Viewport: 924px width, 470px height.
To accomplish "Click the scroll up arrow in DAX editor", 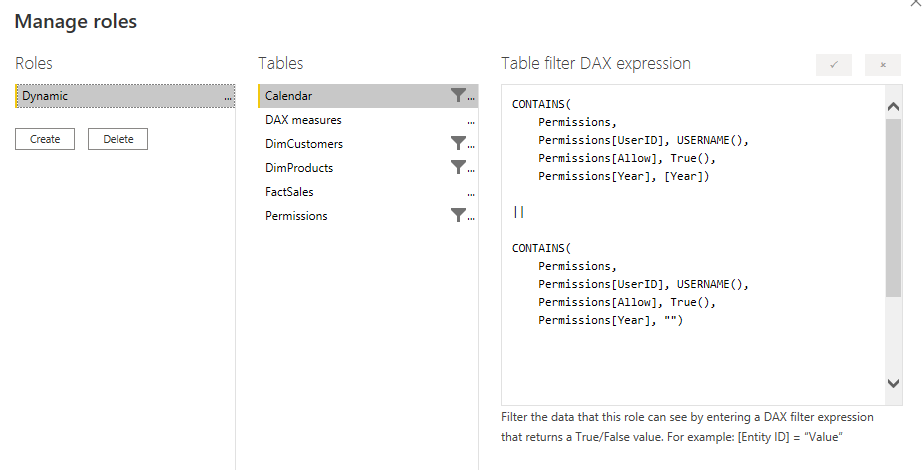I will [x=893, y=107].
